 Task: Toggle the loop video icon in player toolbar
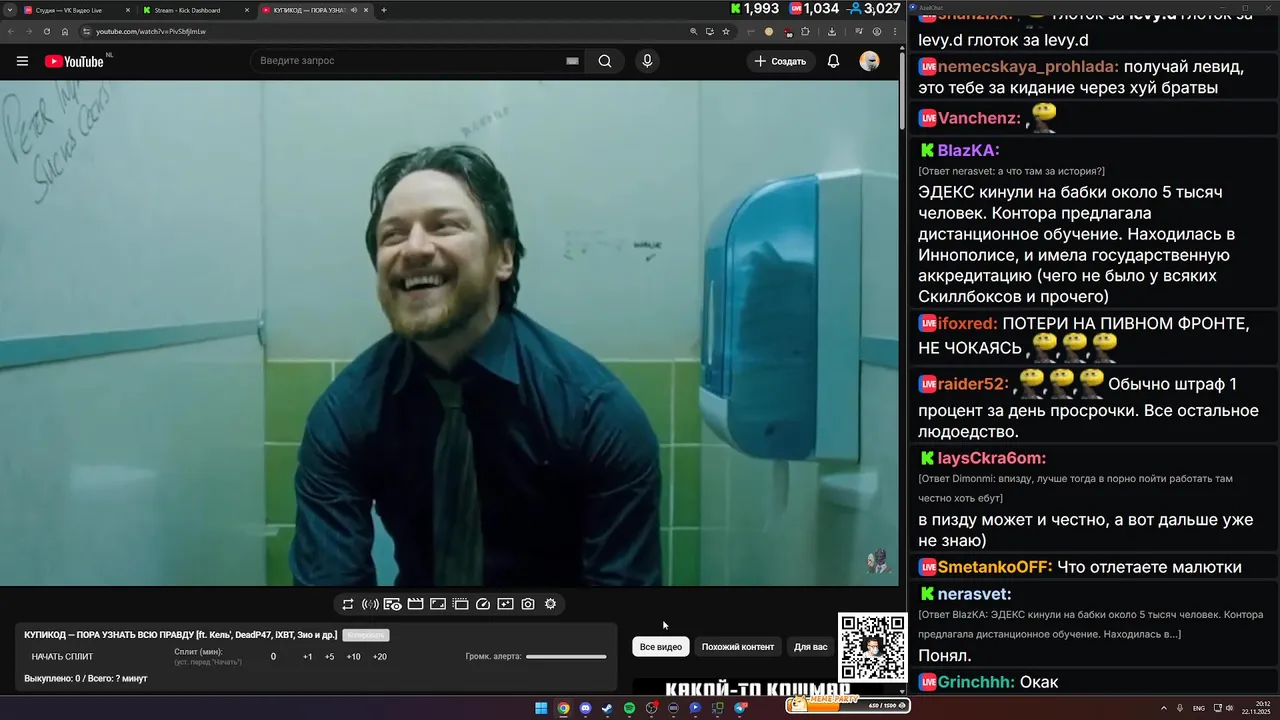(348, 604)
